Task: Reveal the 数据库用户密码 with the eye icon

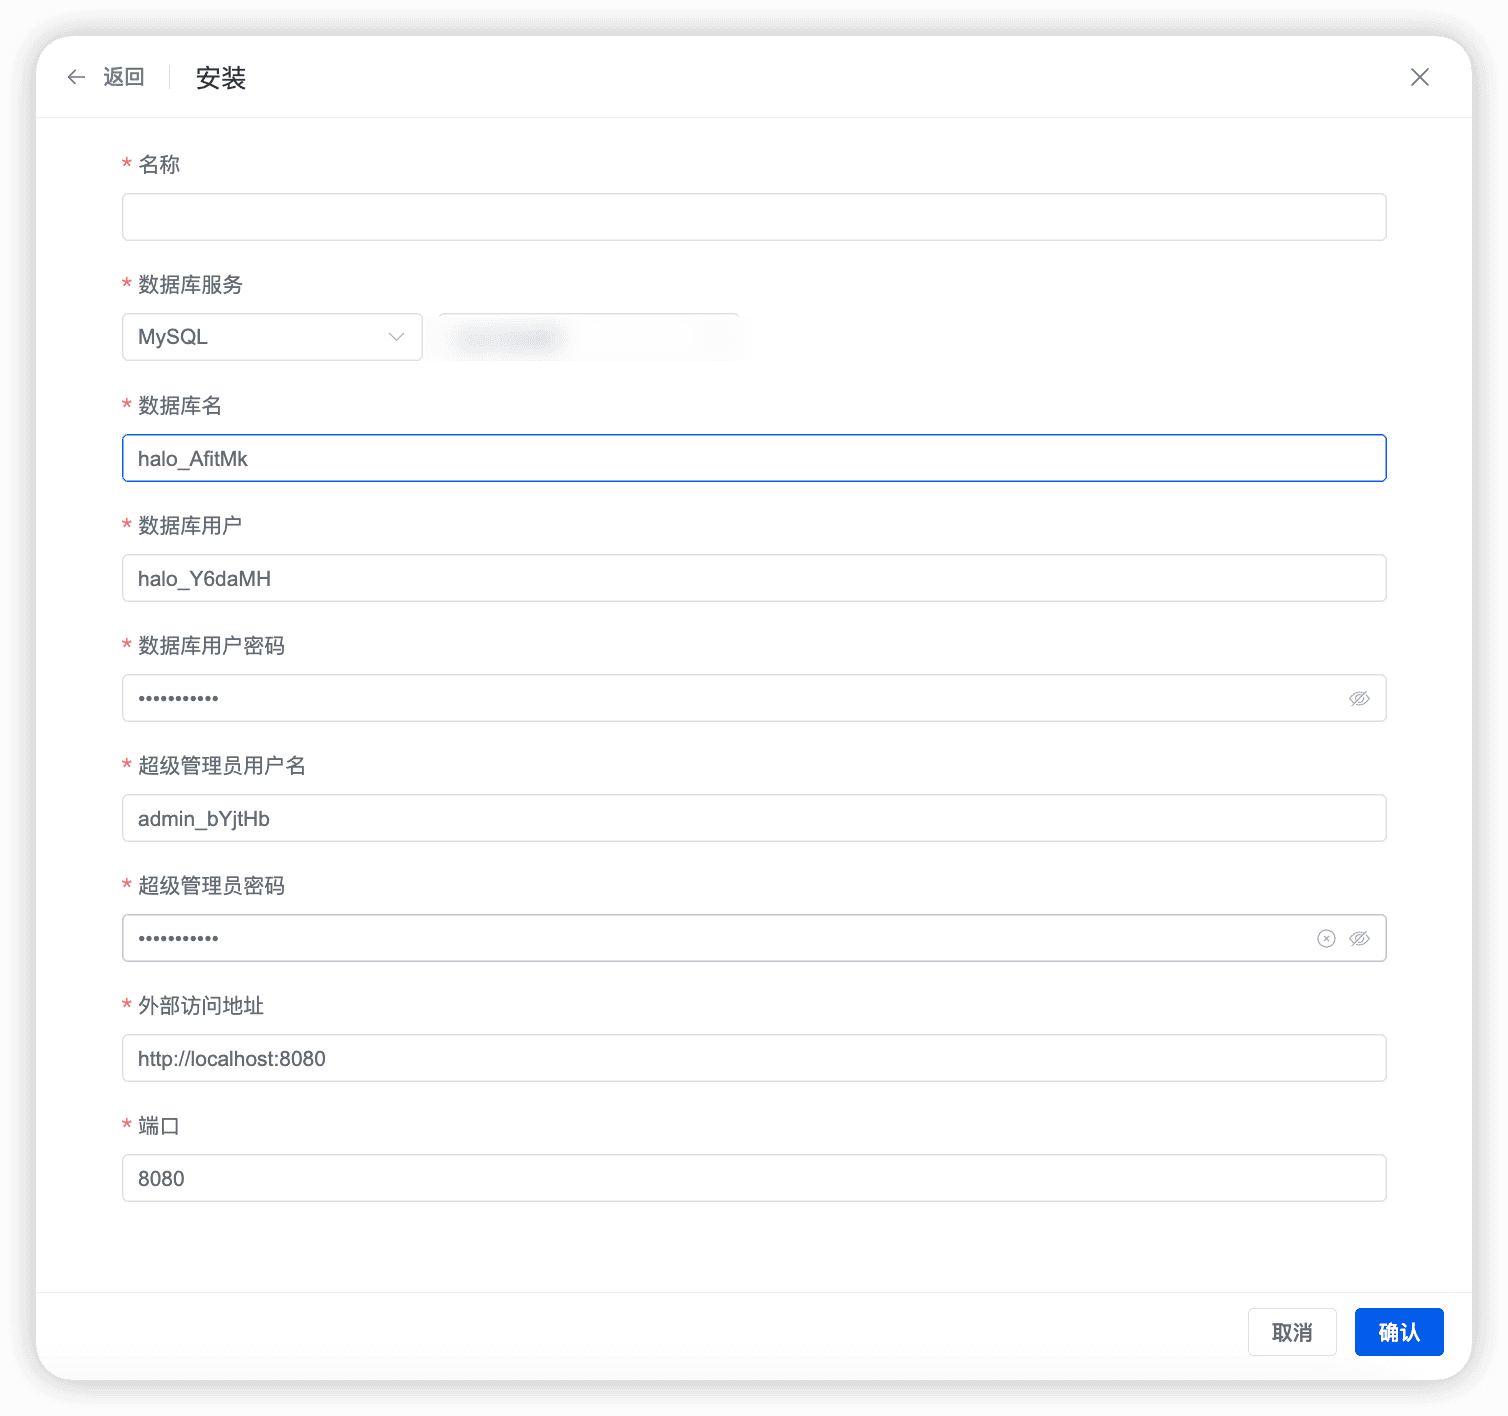Action: (x=1359, y=698)
